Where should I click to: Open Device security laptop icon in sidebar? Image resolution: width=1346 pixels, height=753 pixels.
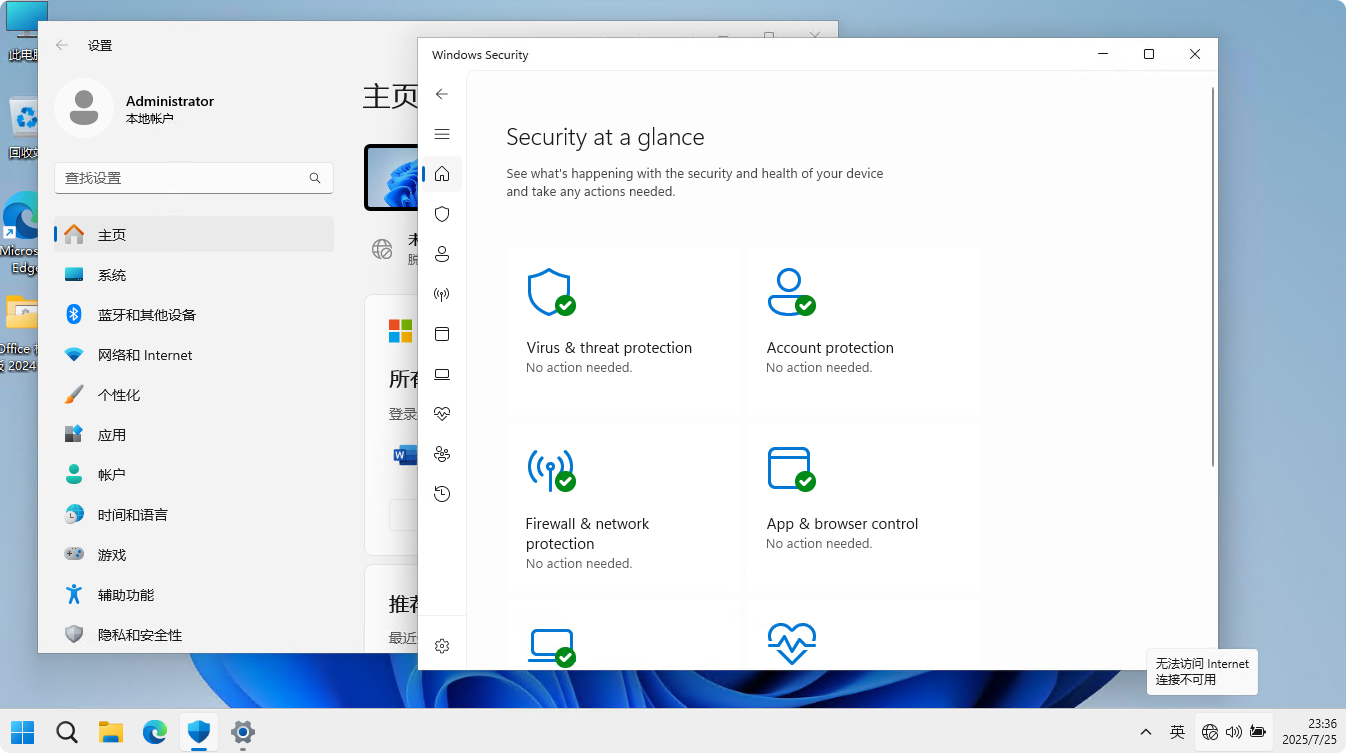(442, 374)
